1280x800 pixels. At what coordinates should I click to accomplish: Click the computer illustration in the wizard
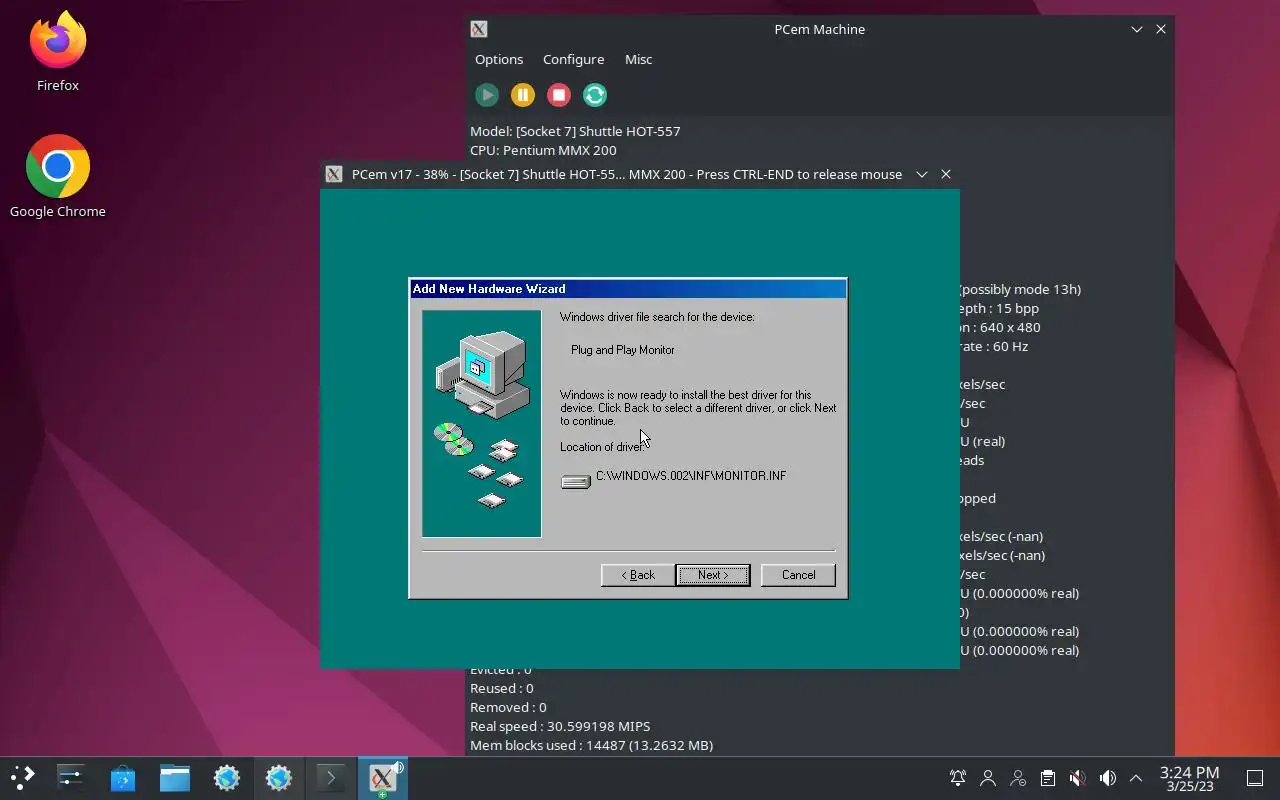482,424
